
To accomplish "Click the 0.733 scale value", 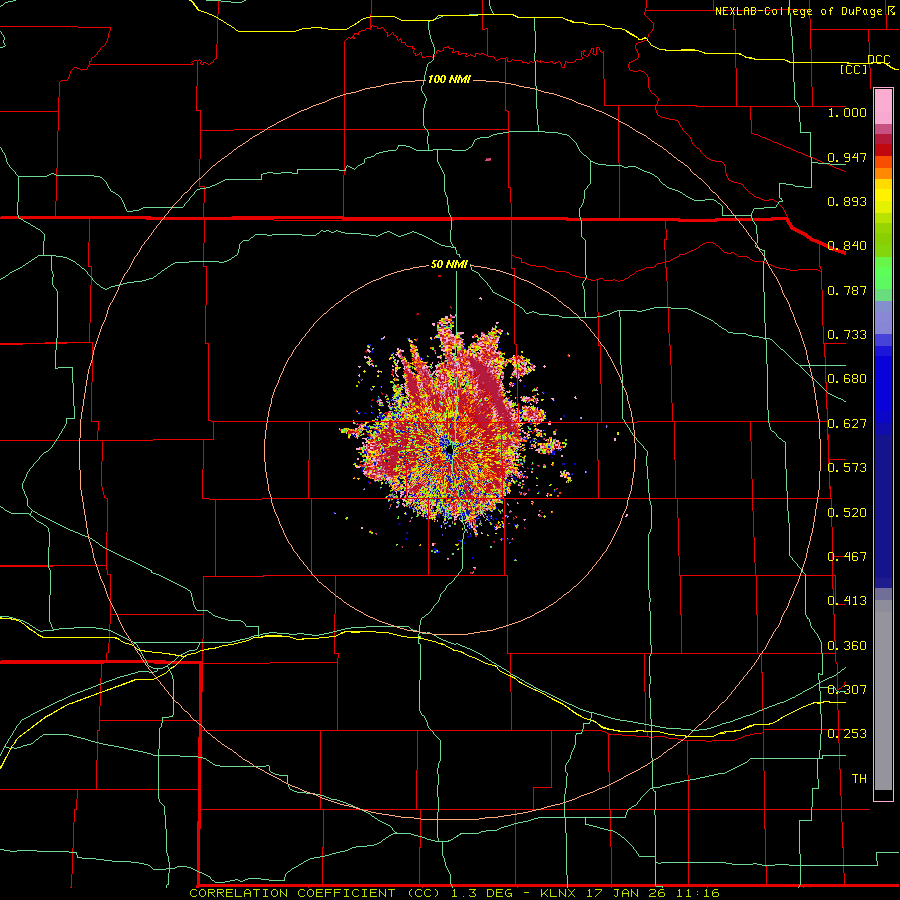I will click(847, 334).
